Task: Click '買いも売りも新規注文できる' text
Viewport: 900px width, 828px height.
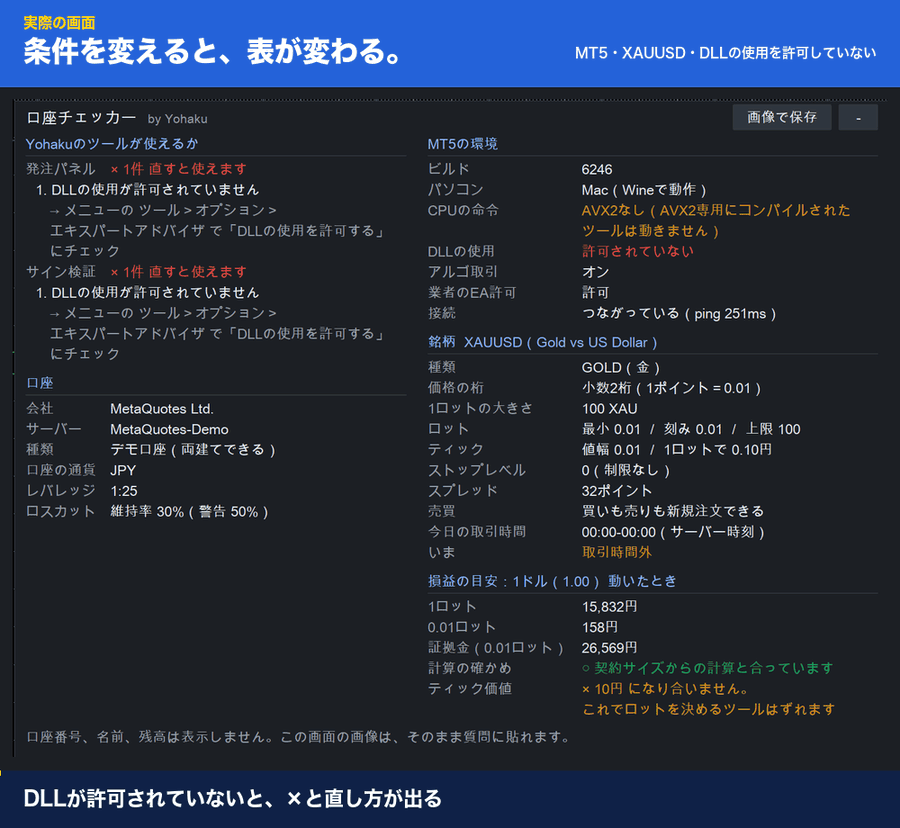Action: coord(673,511)
